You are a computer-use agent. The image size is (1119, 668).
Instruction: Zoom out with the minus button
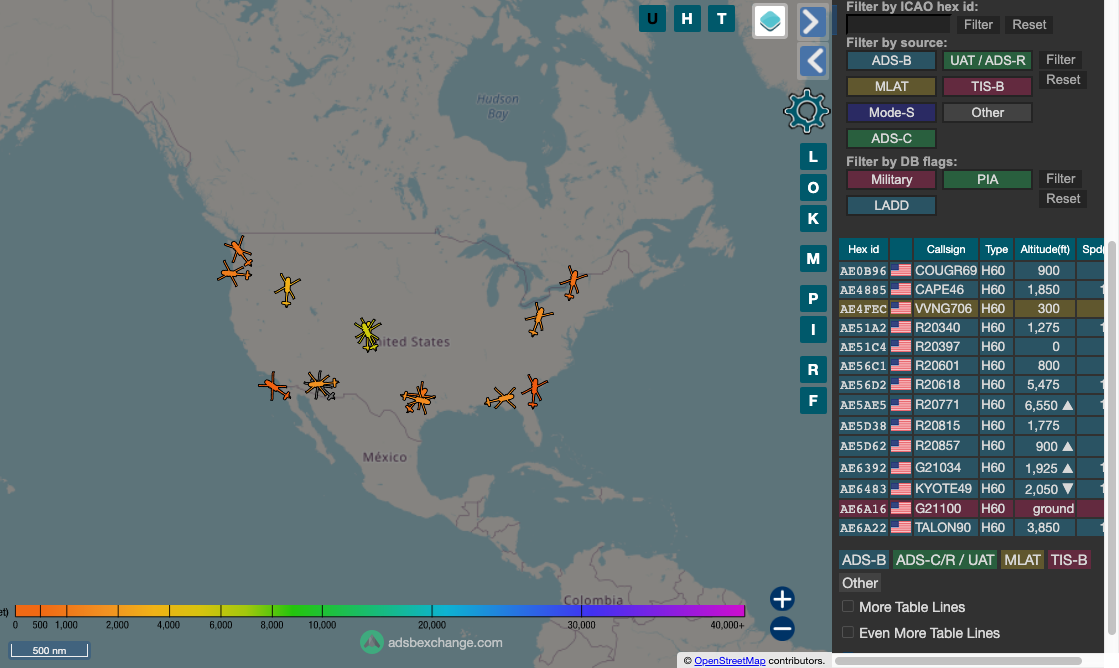(782, 629)
